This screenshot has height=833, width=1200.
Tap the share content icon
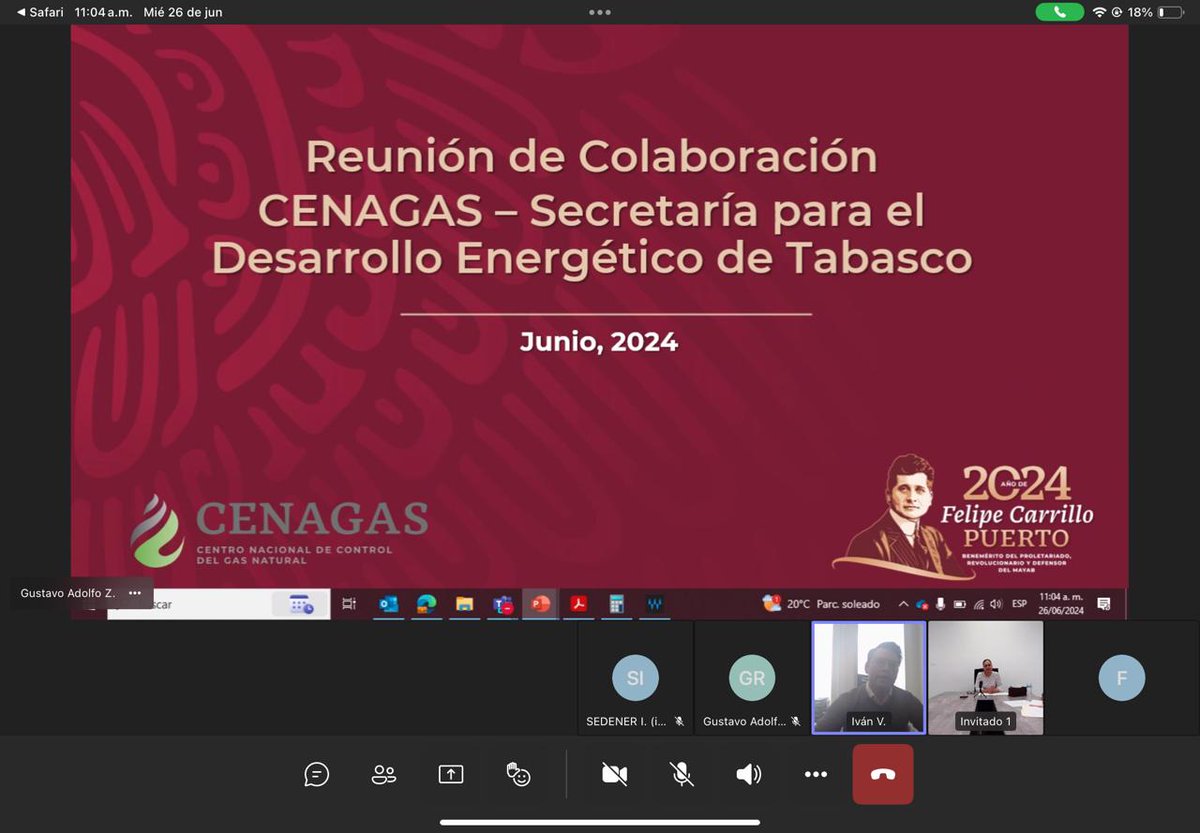tap(451, 774)
